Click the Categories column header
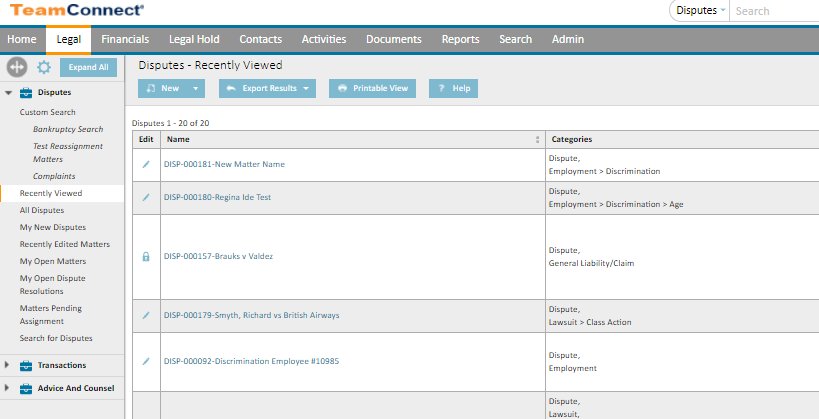The width and height of the screenshot is (819, 419). [571, 139]
